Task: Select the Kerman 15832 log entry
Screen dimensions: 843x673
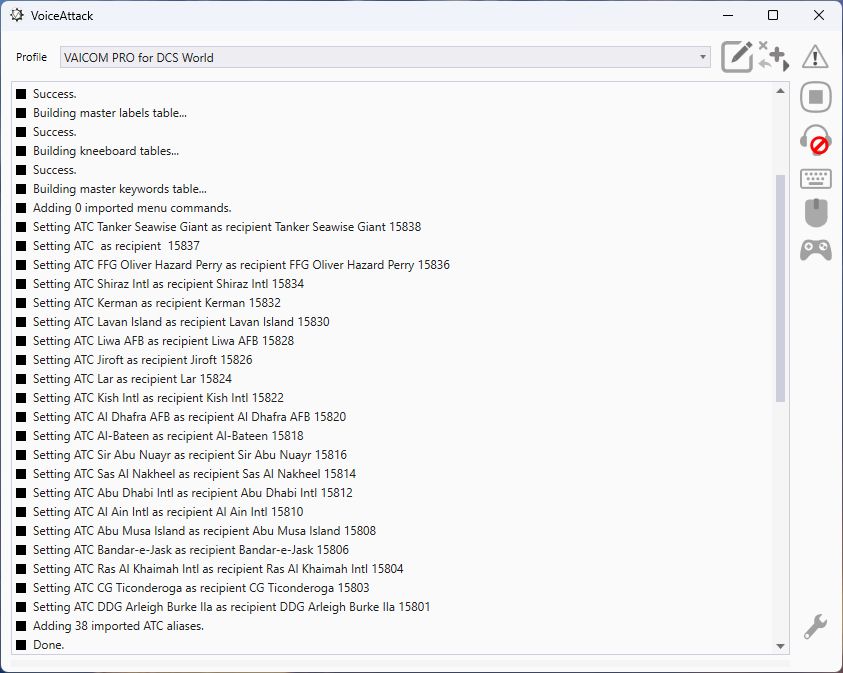Action: [156, 303]
